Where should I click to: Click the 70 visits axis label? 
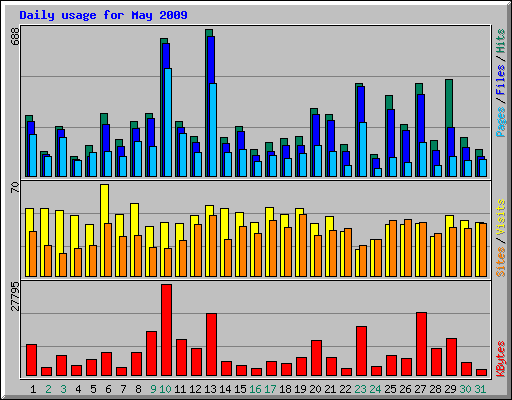[15, 187]
